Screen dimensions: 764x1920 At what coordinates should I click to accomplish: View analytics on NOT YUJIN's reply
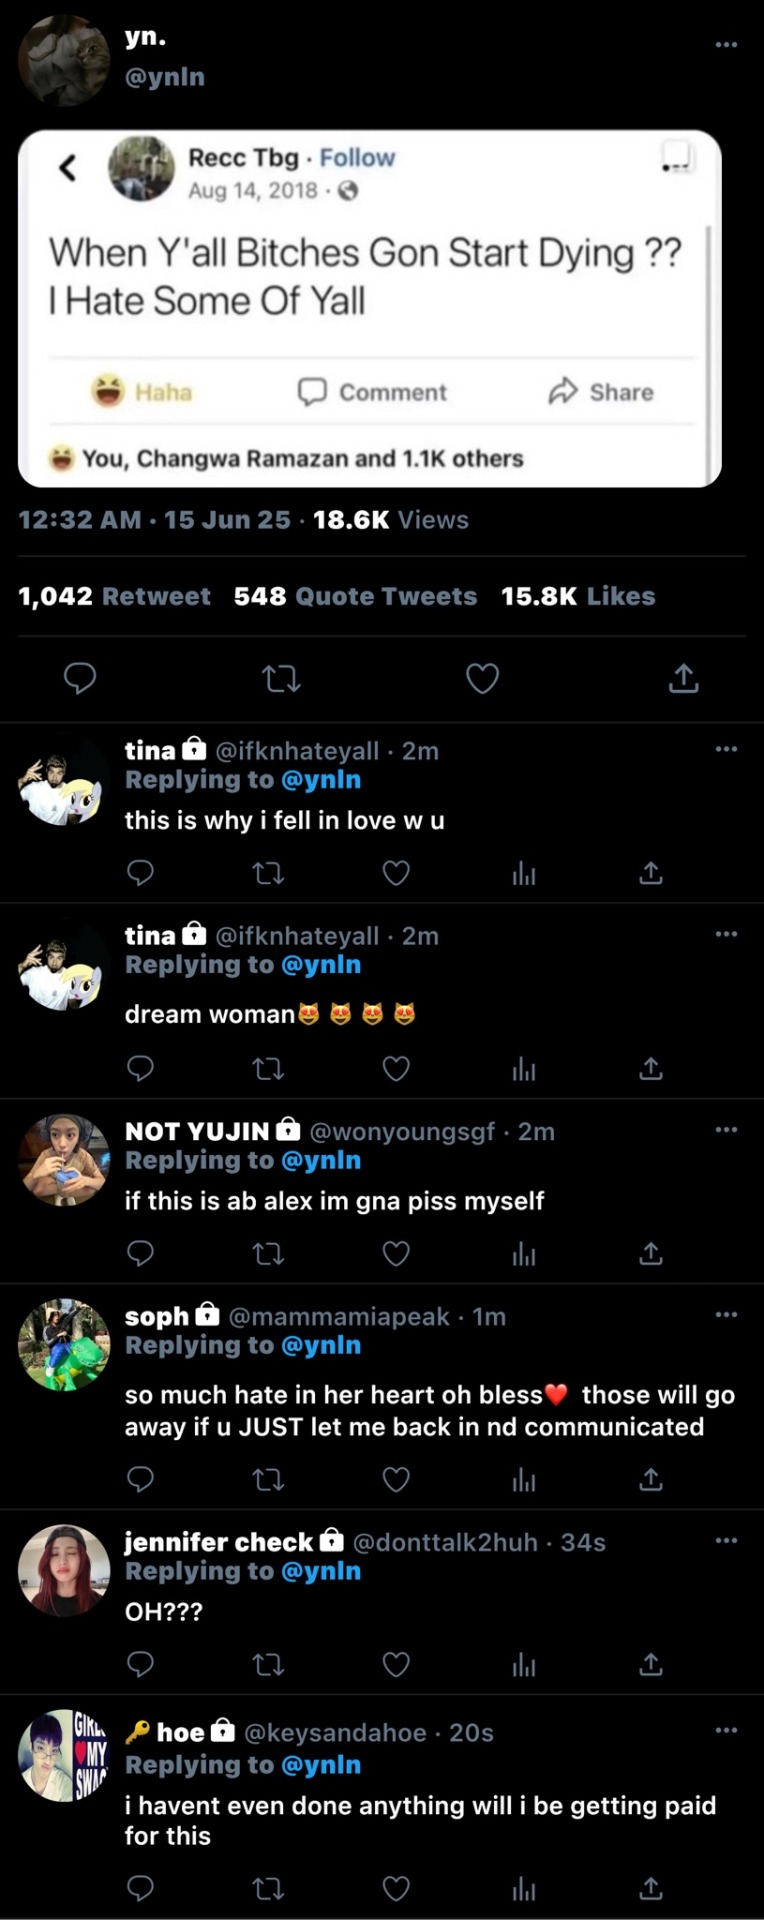coord(524,1254)
